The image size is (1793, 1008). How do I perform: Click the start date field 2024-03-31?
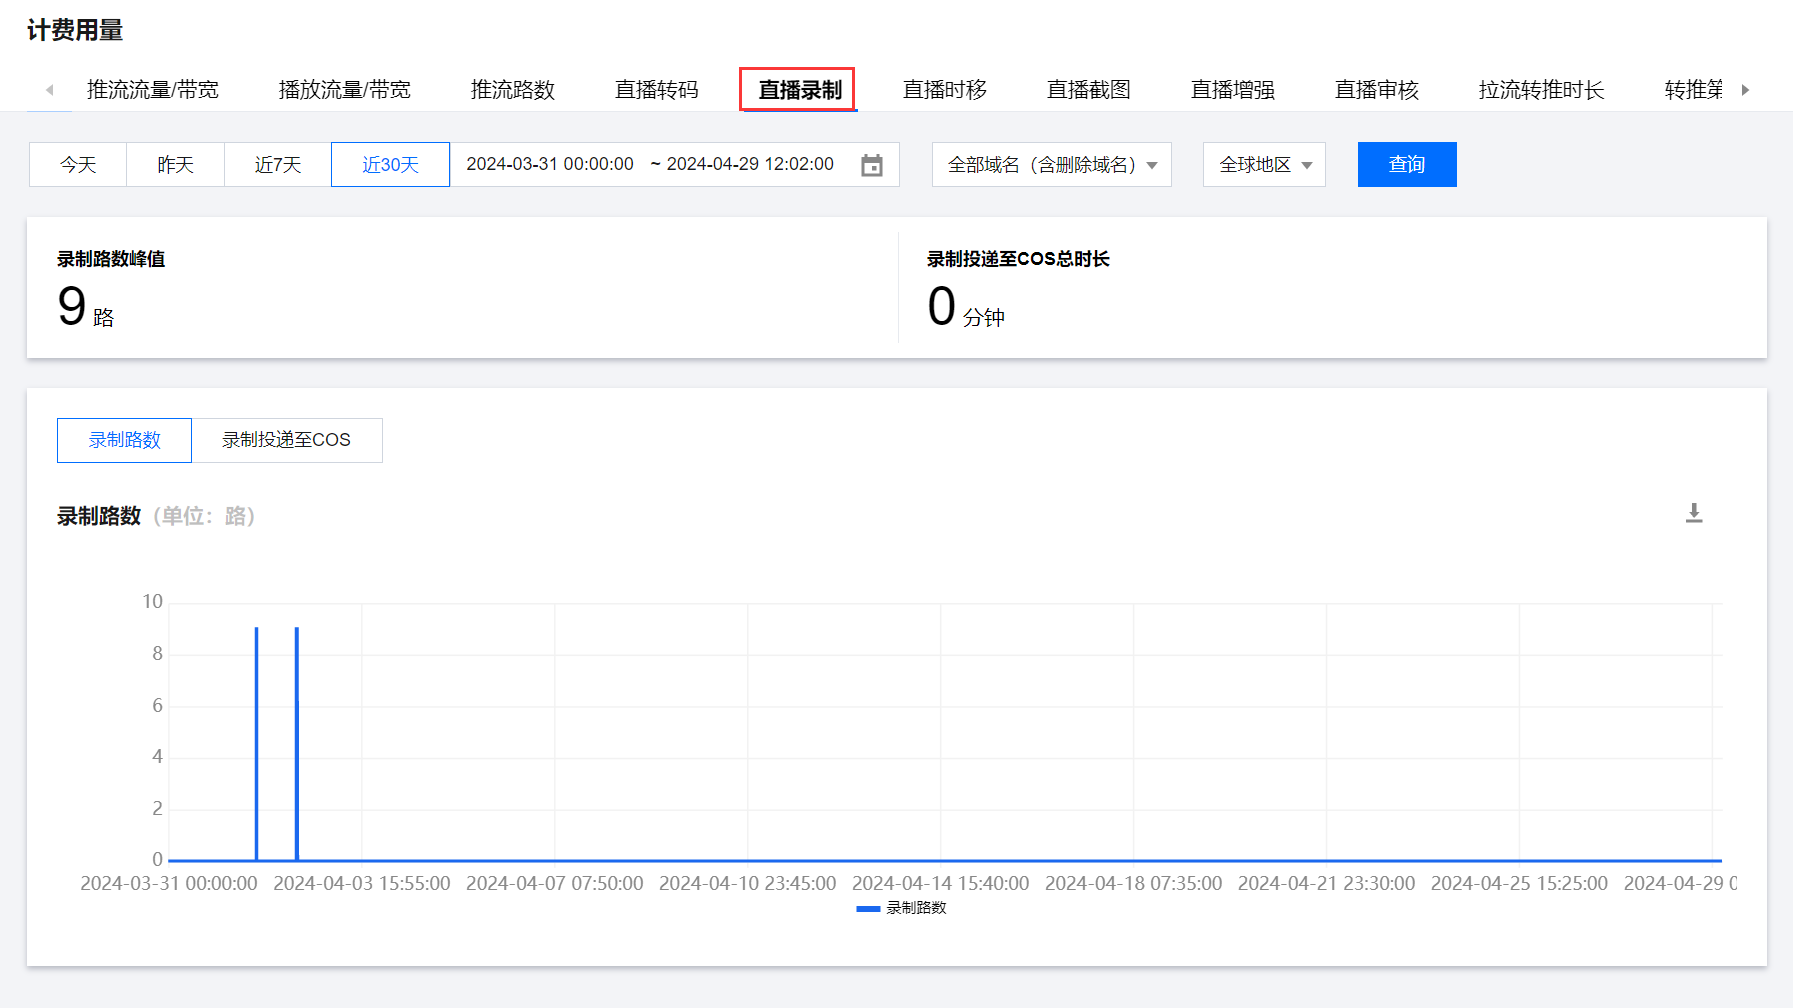pyautogui.click(x=549, y=165)
